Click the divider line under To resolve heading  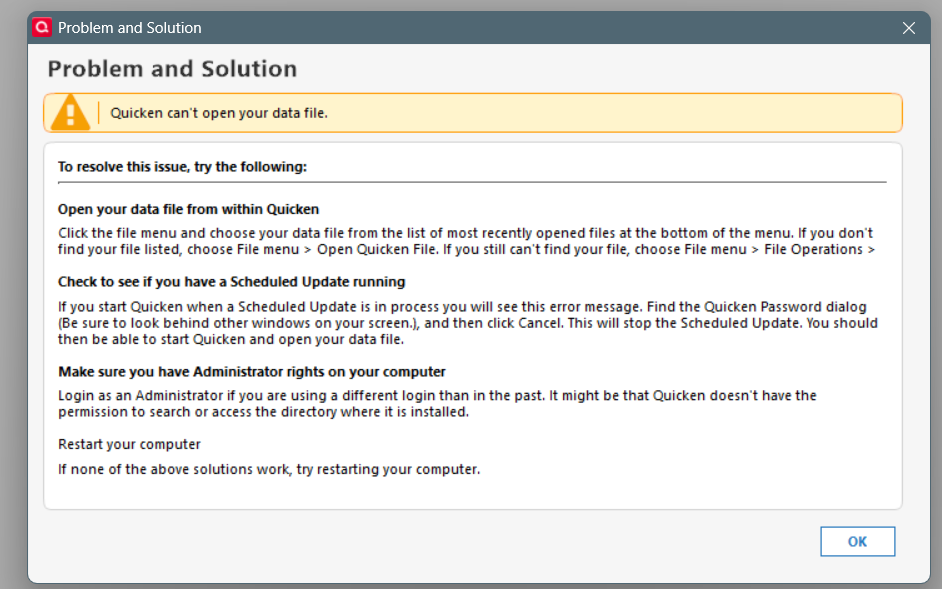tap(472, 182)
